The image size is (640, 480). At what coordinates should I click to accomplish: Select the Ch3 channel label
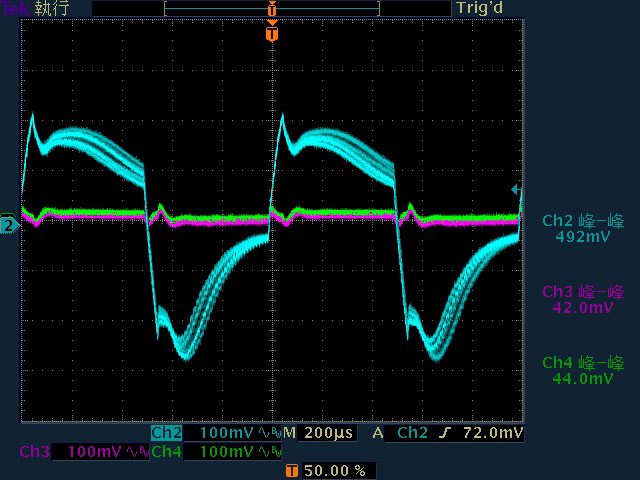click(x=34, y=452)
